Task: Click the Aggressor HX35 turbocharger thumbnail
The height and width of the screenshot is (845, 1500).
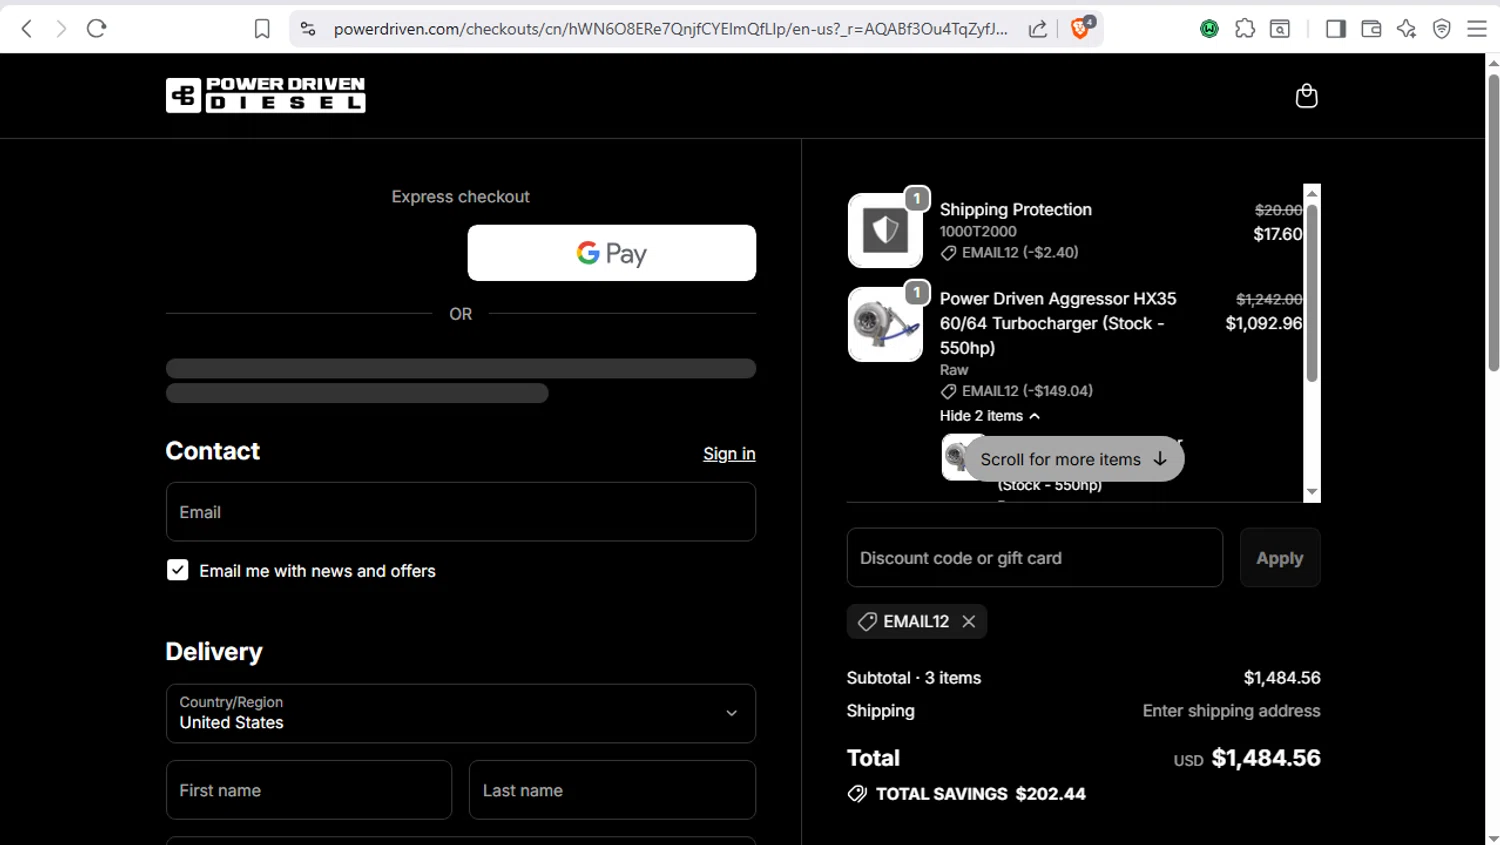Action: point(885,325)
